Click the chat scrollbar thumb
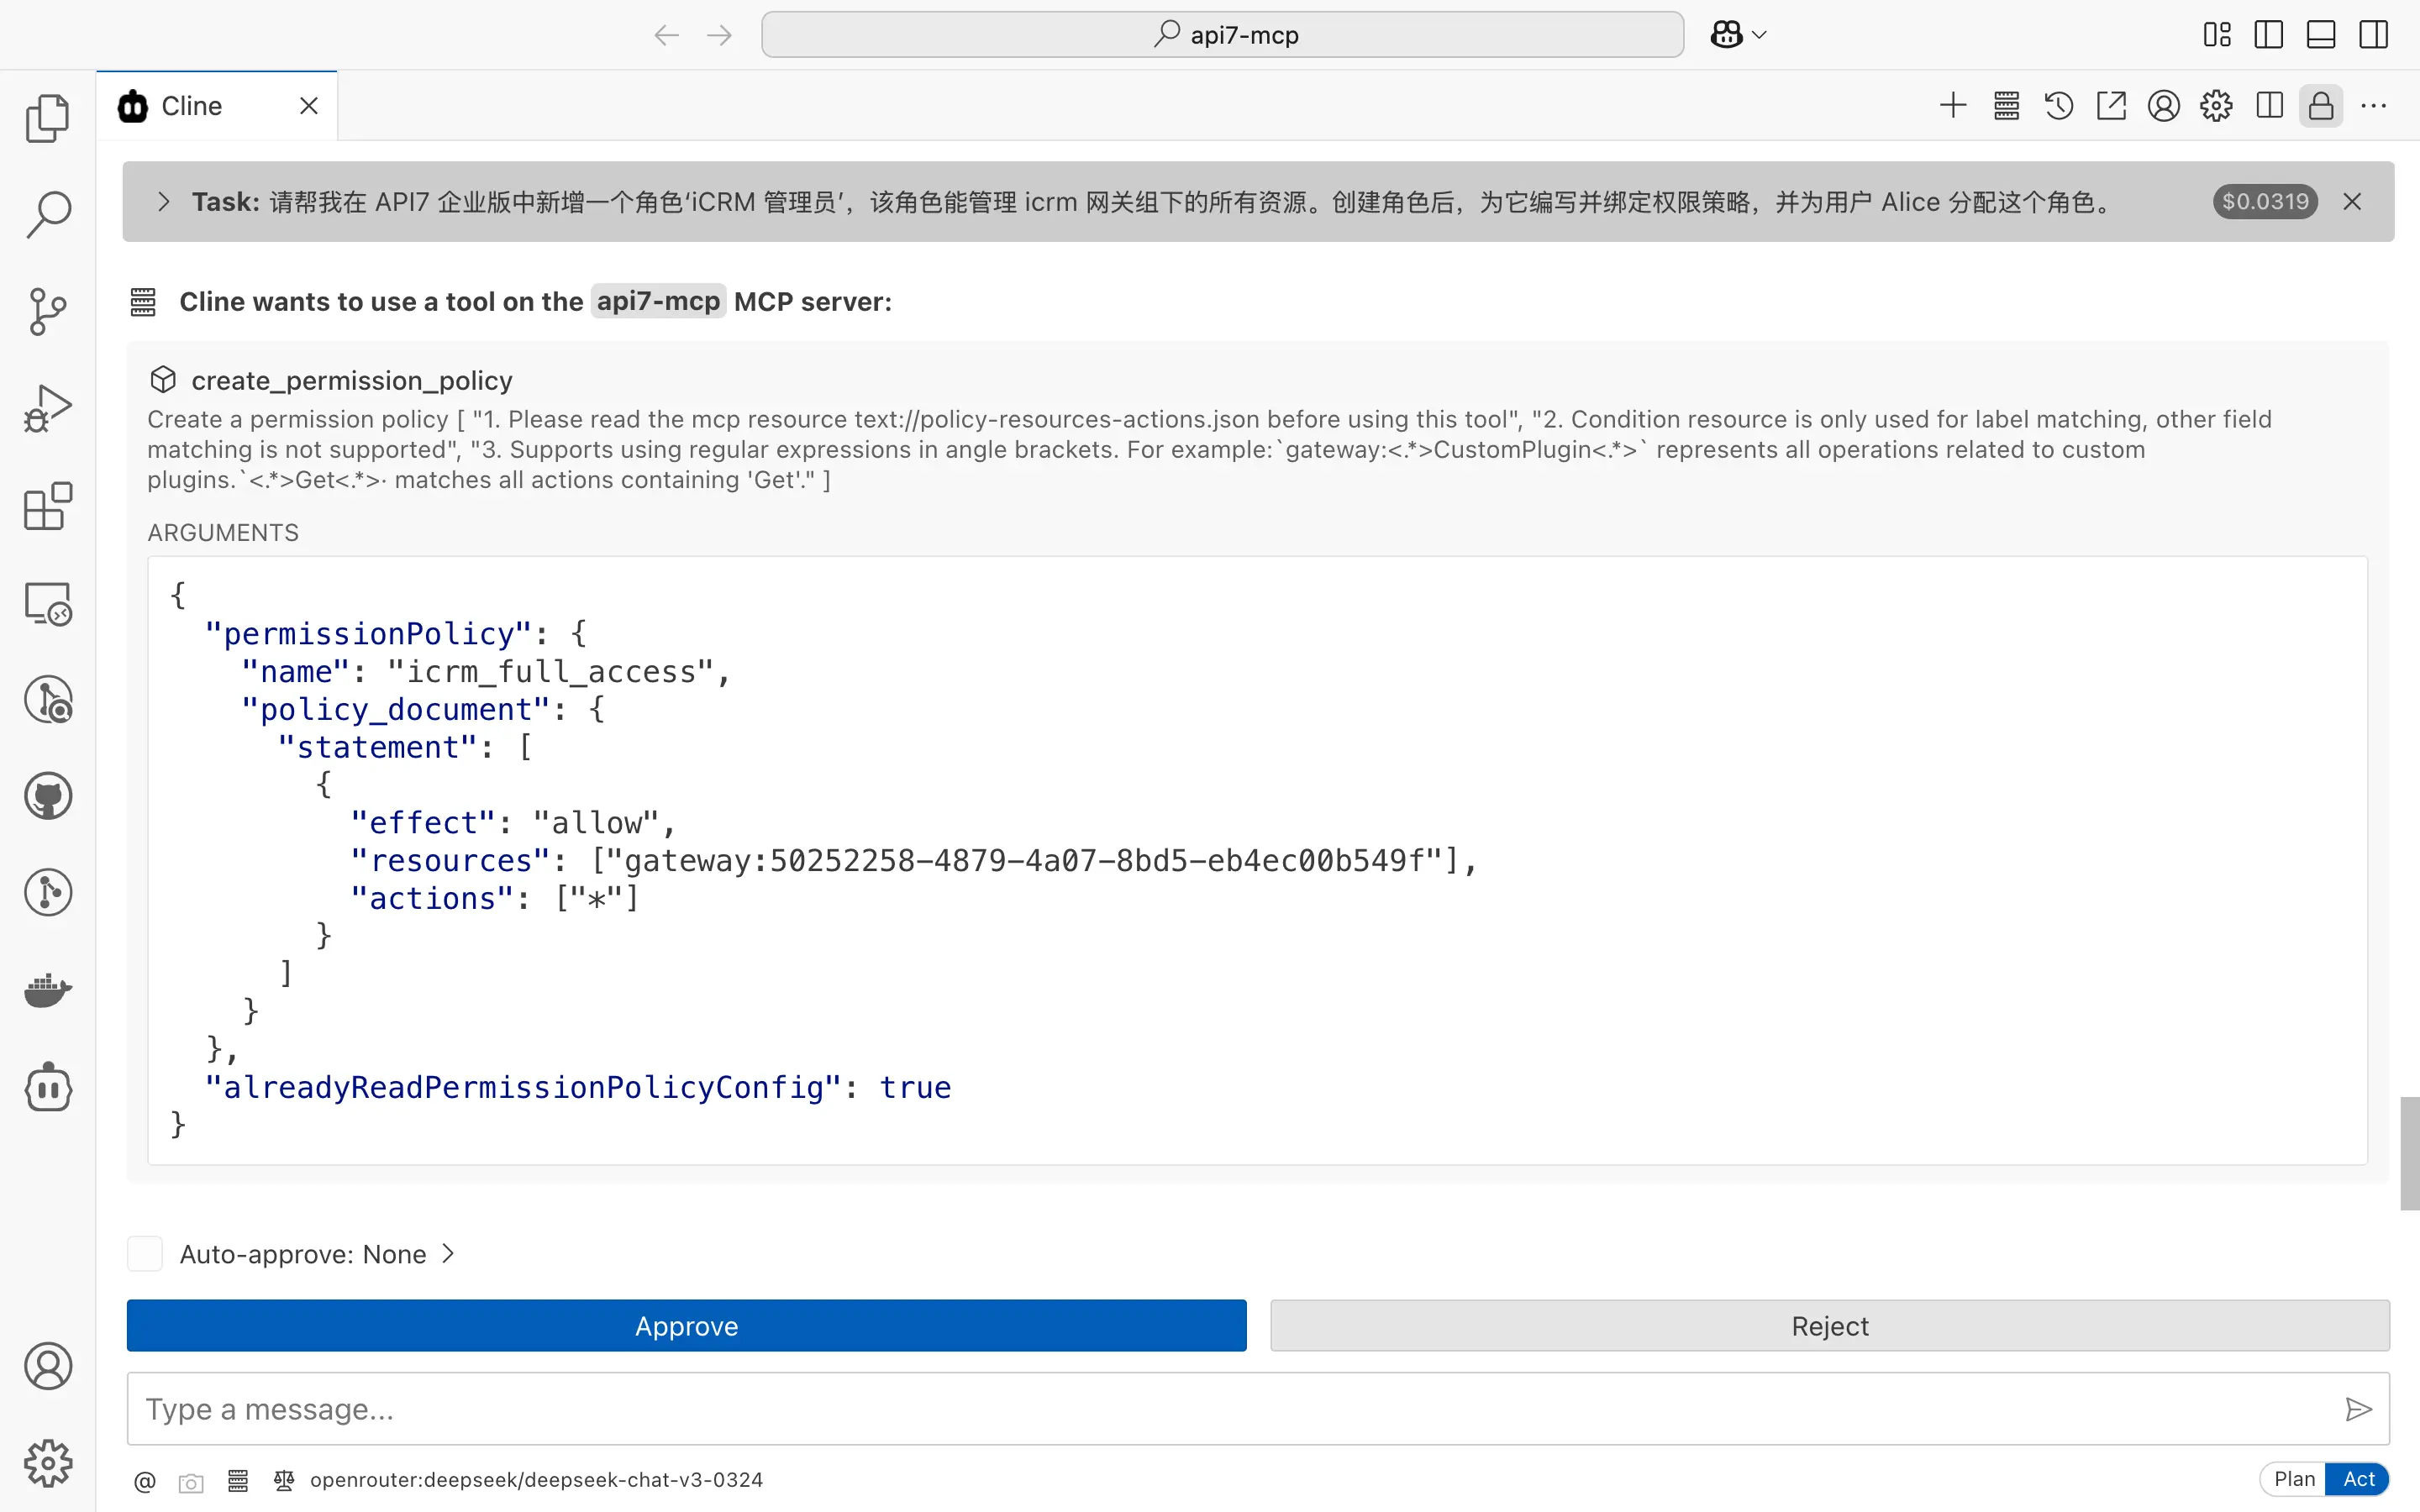 [x=2409, y=1153]
